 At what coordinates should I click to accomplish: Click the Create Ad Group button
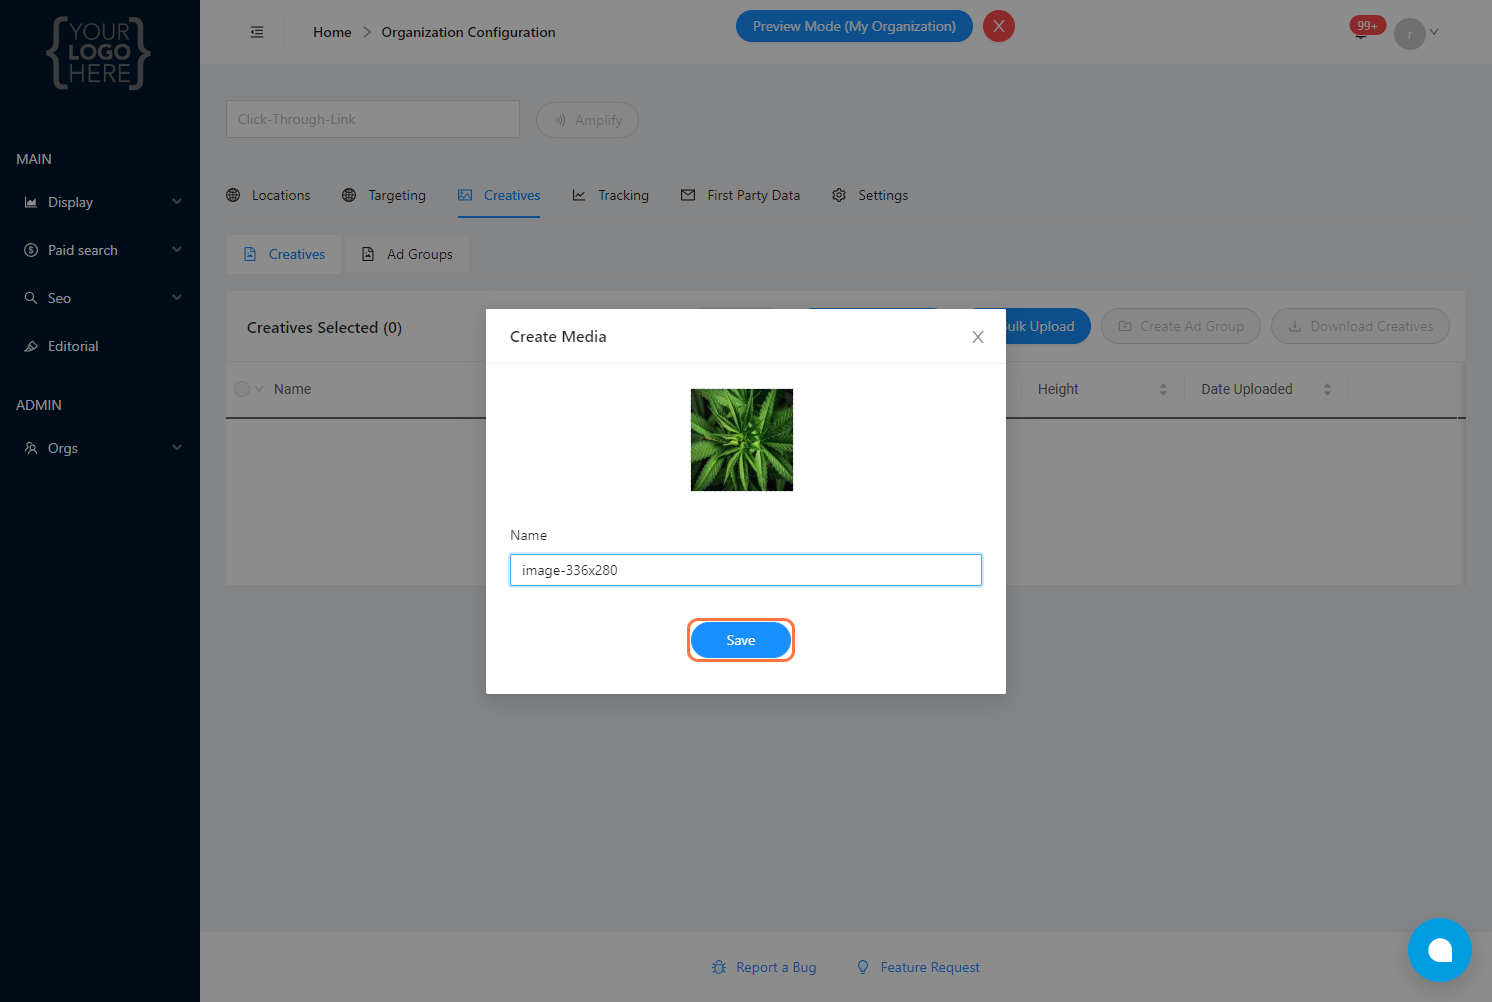click(1181, 326)
